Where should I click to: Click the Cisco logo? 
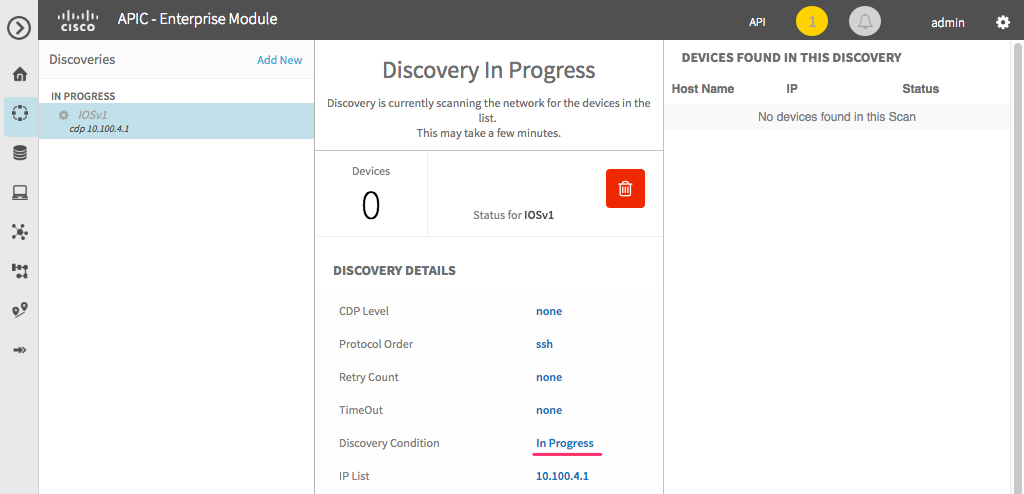tap(78, 20)
